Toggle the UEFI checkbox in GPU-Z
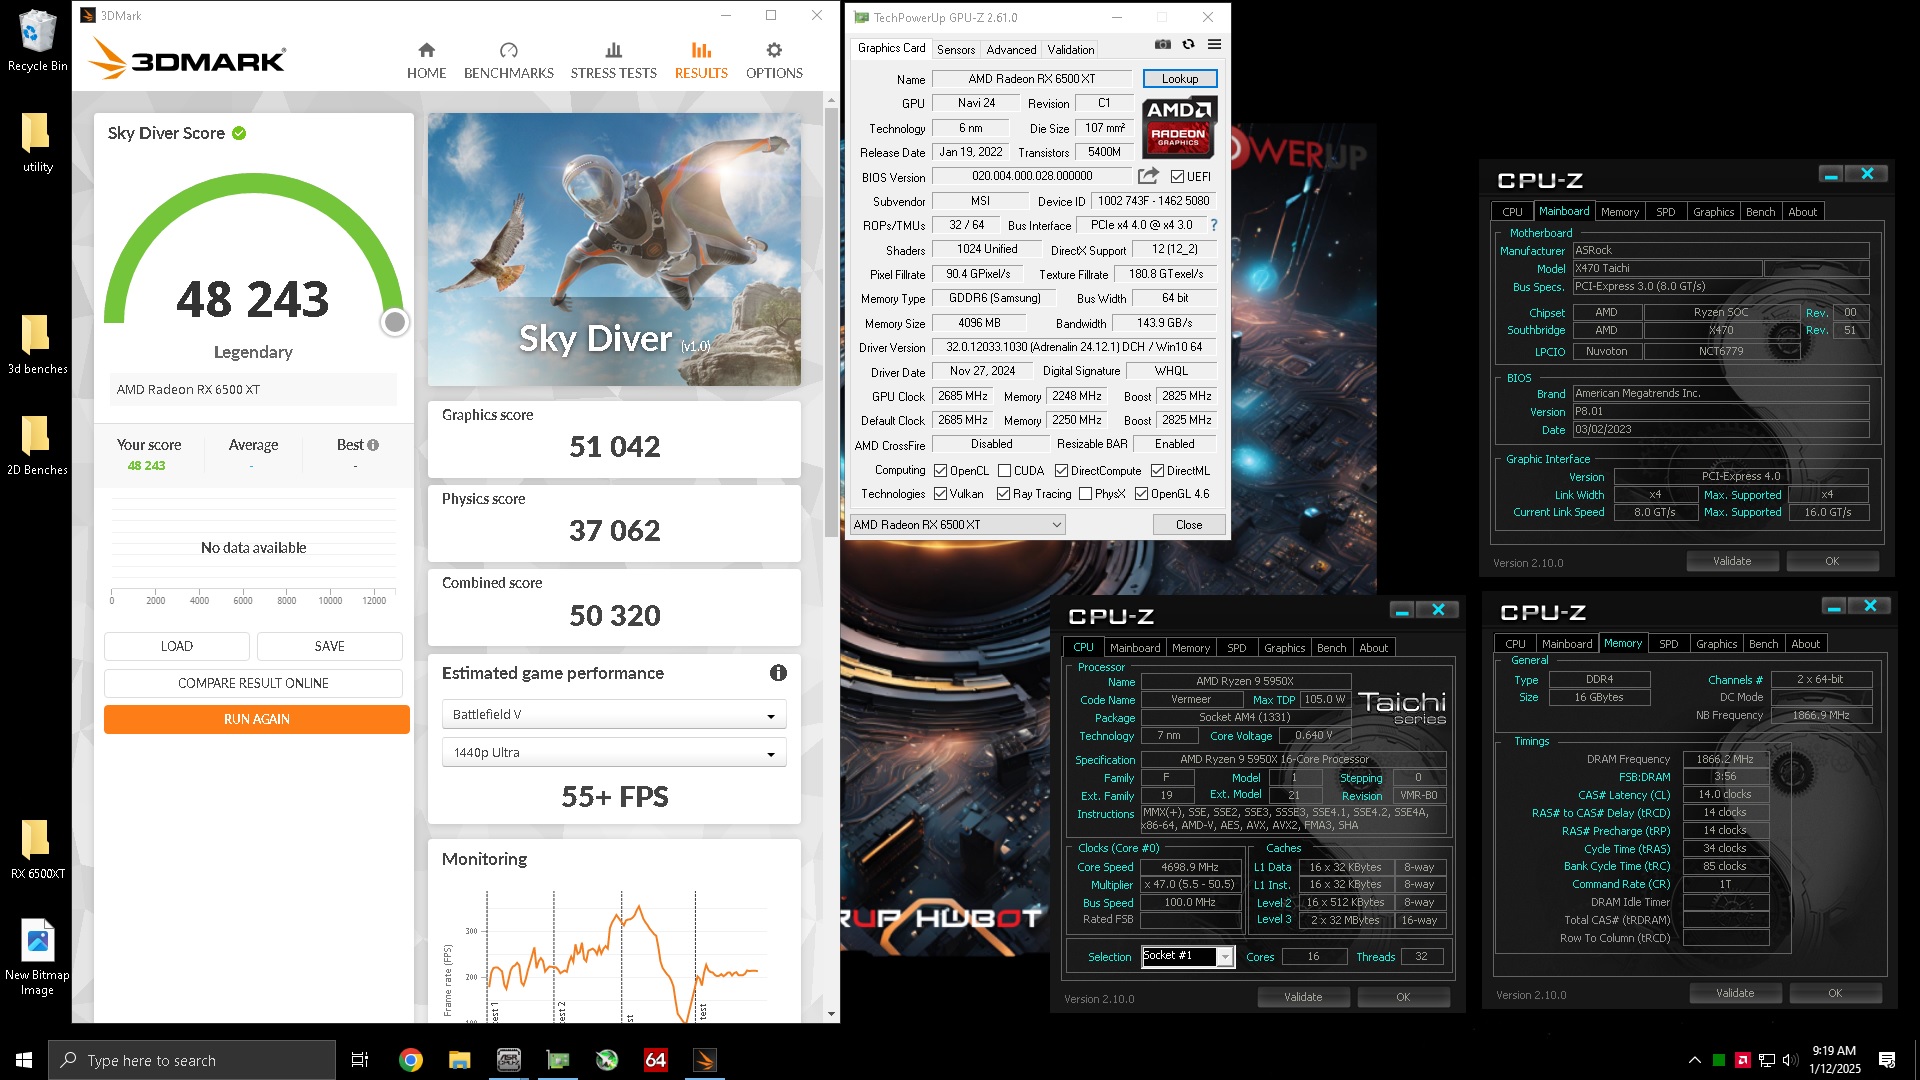The image size is (1920, 1080). coord(1177,177)
